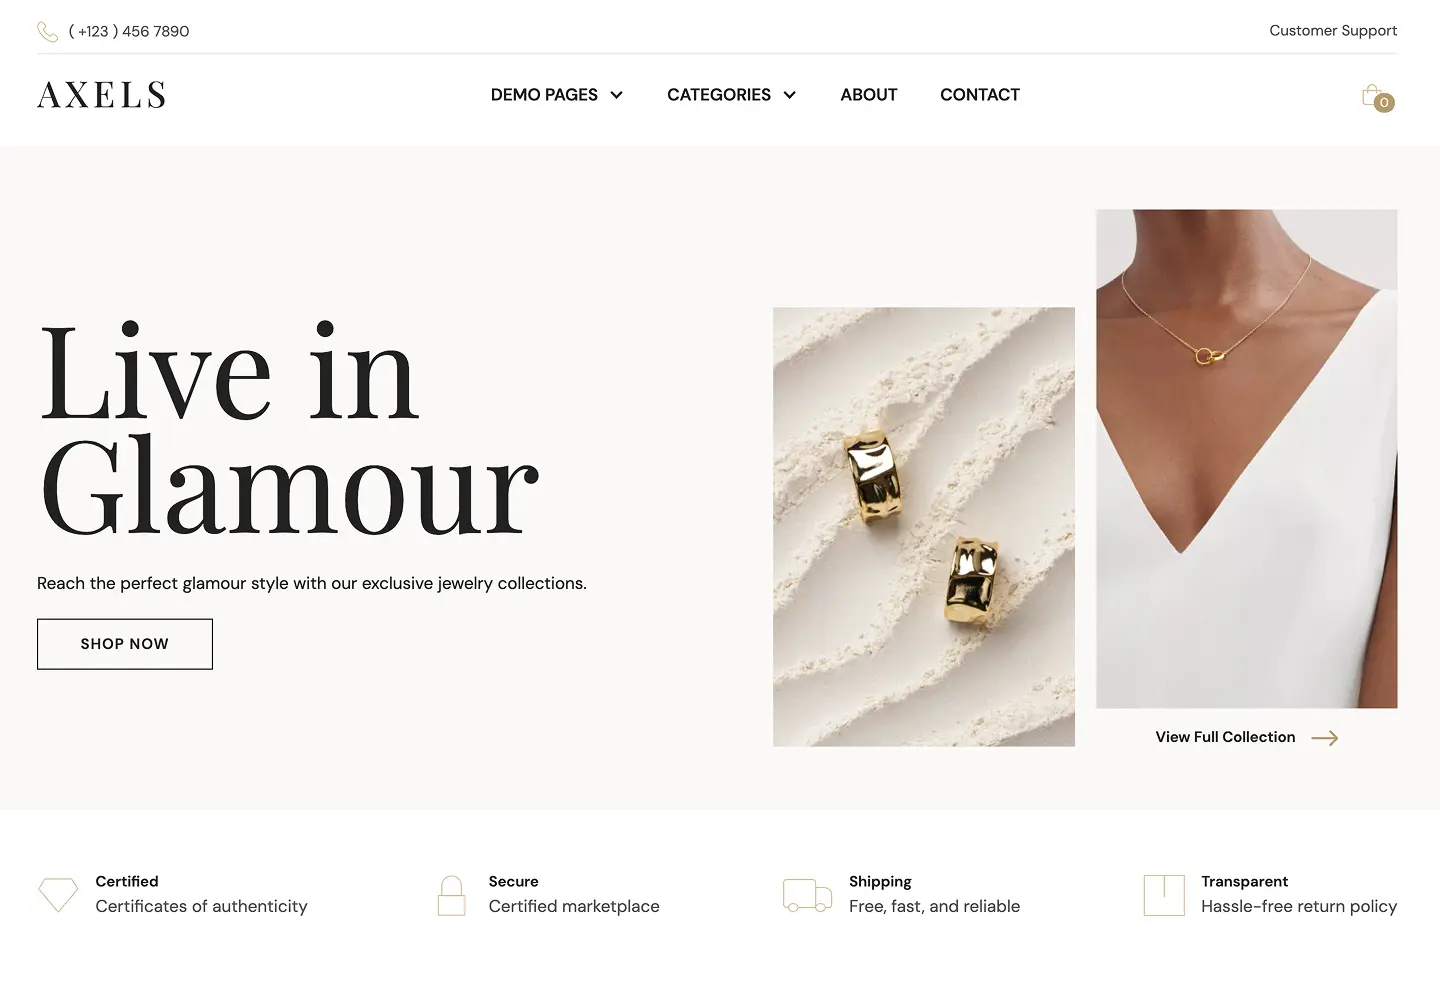The image size is (1440, 983).
Task: Follow the View Full Collection link
Action: [1225, 737]
